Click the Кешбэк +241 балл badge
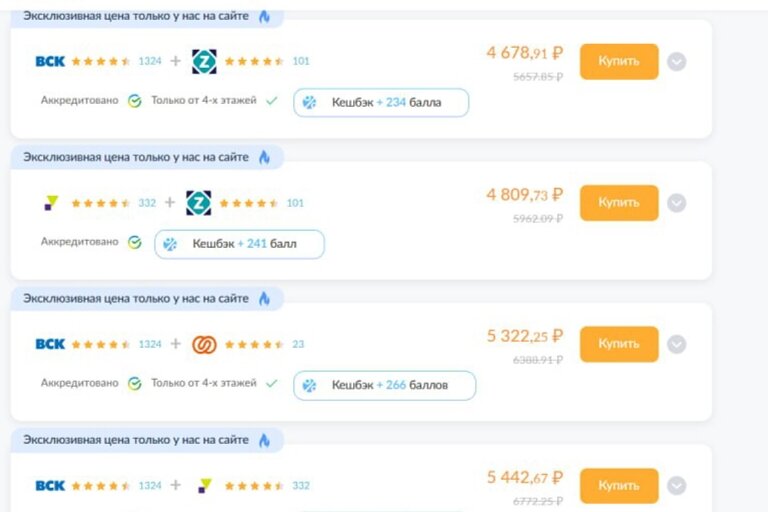768x512 pixels. click(x=239, y=244)
